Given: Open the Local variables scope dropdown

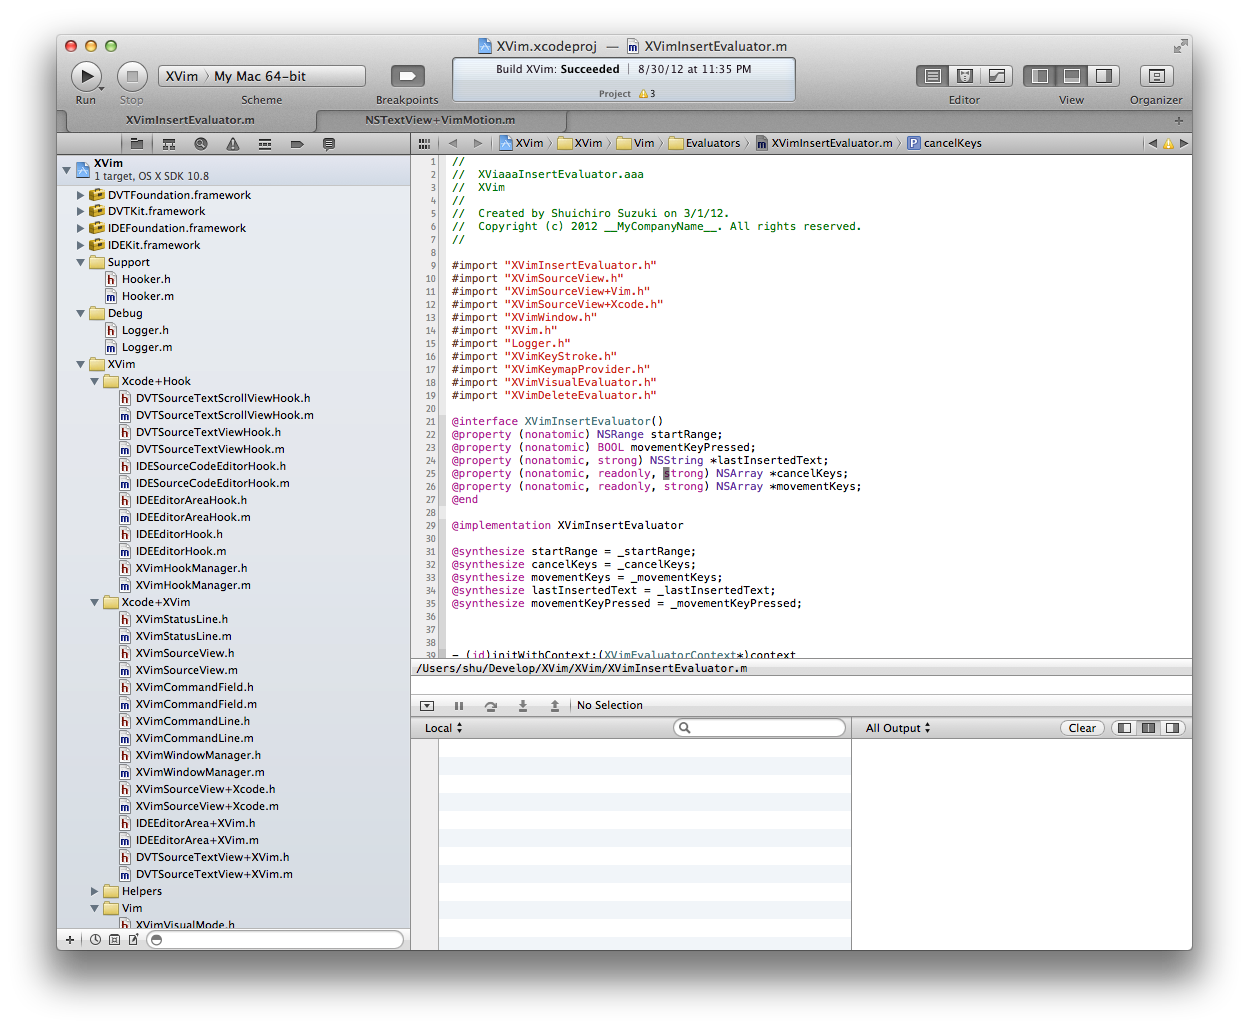Looking at the screenshot, I should 444,728.
